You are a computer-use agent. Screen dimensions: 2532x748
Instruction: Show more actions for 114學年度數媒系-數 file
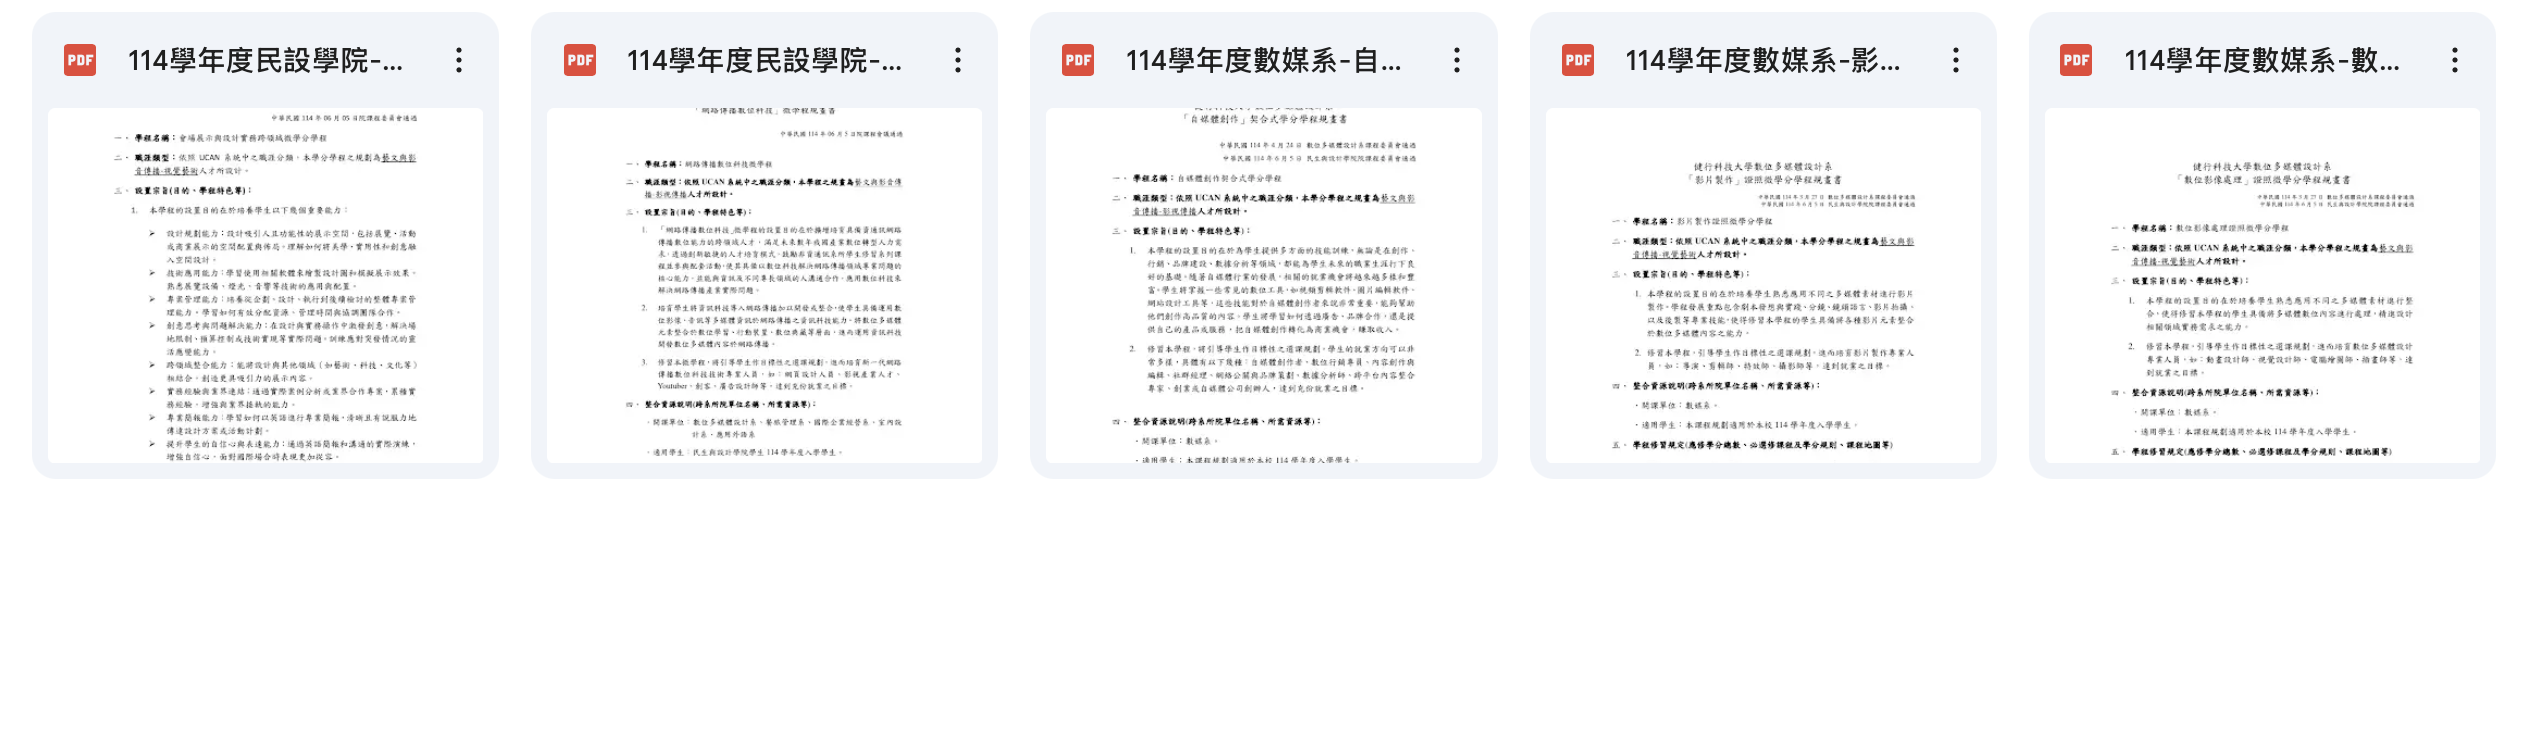coord(2455,61)
